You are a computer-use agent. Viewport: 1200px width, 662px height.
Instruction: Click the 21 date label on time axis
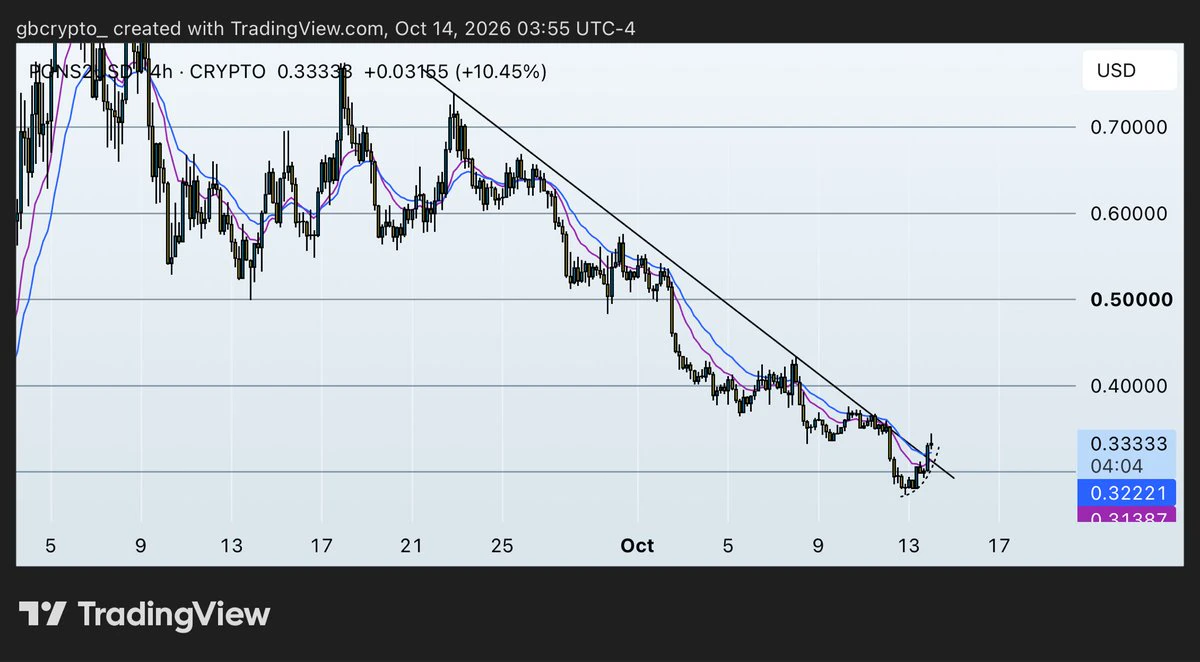pyautogui.click(x=412, y=546)
